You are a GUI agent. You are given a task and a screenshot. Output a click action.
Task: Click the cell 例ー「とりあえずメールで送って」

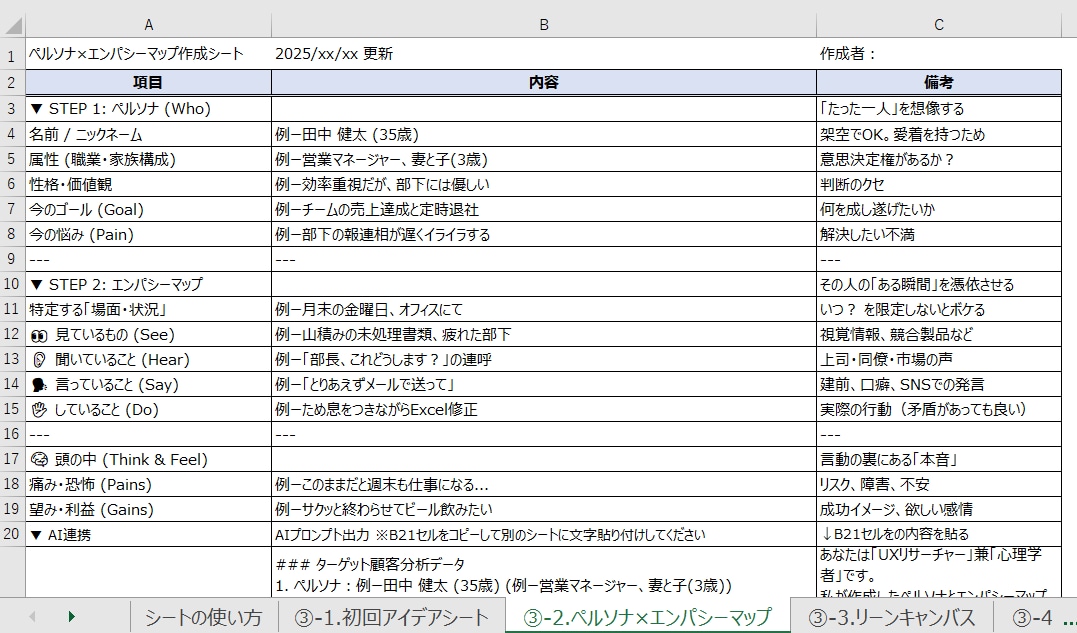point(543,384)
